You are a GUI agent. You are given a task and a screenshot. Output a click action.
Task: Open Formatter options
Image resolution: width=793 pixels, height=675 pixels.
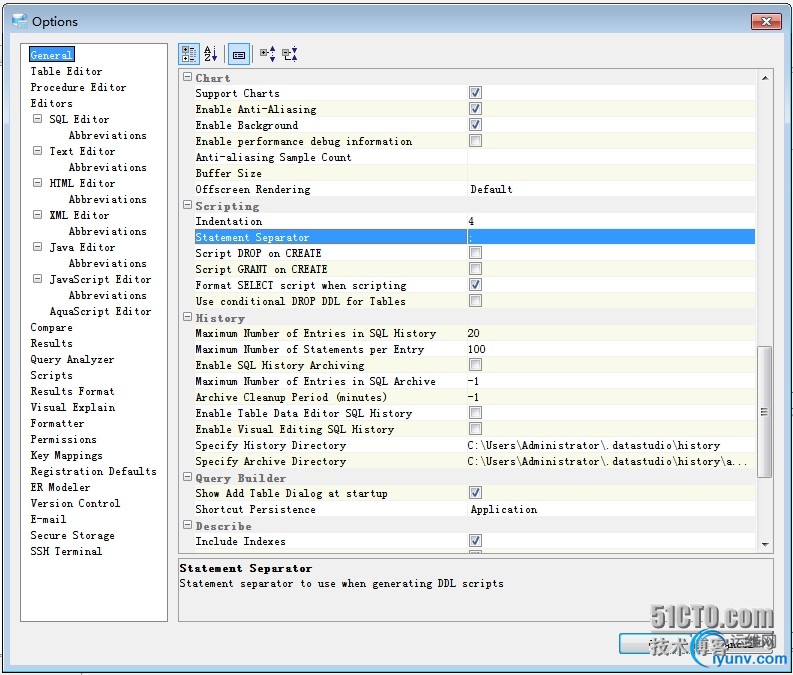pos(57,423)
